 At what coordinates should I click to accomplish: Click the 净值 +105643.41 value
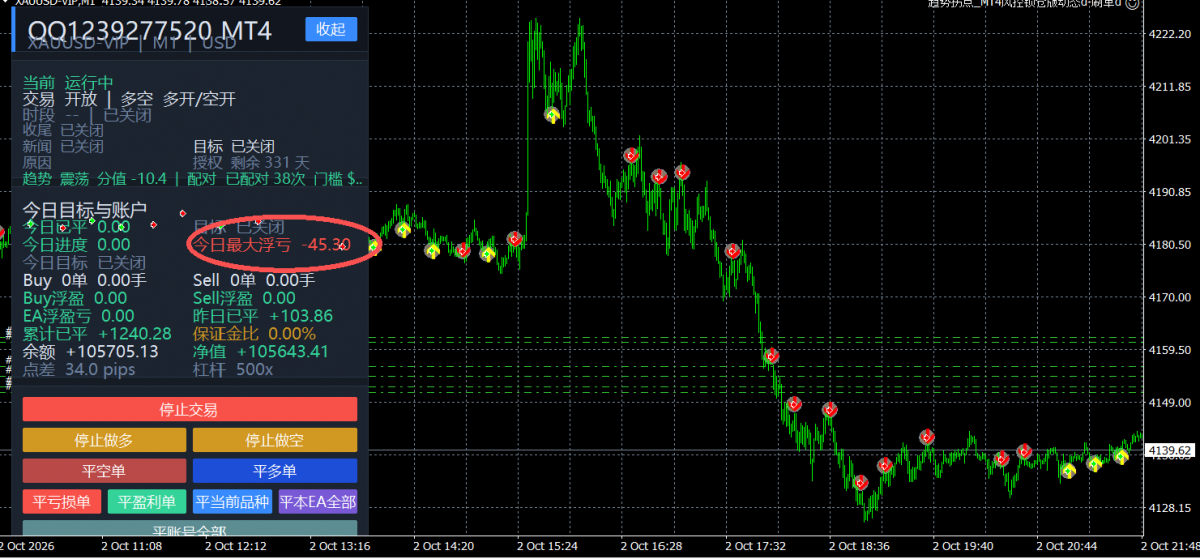260,352
